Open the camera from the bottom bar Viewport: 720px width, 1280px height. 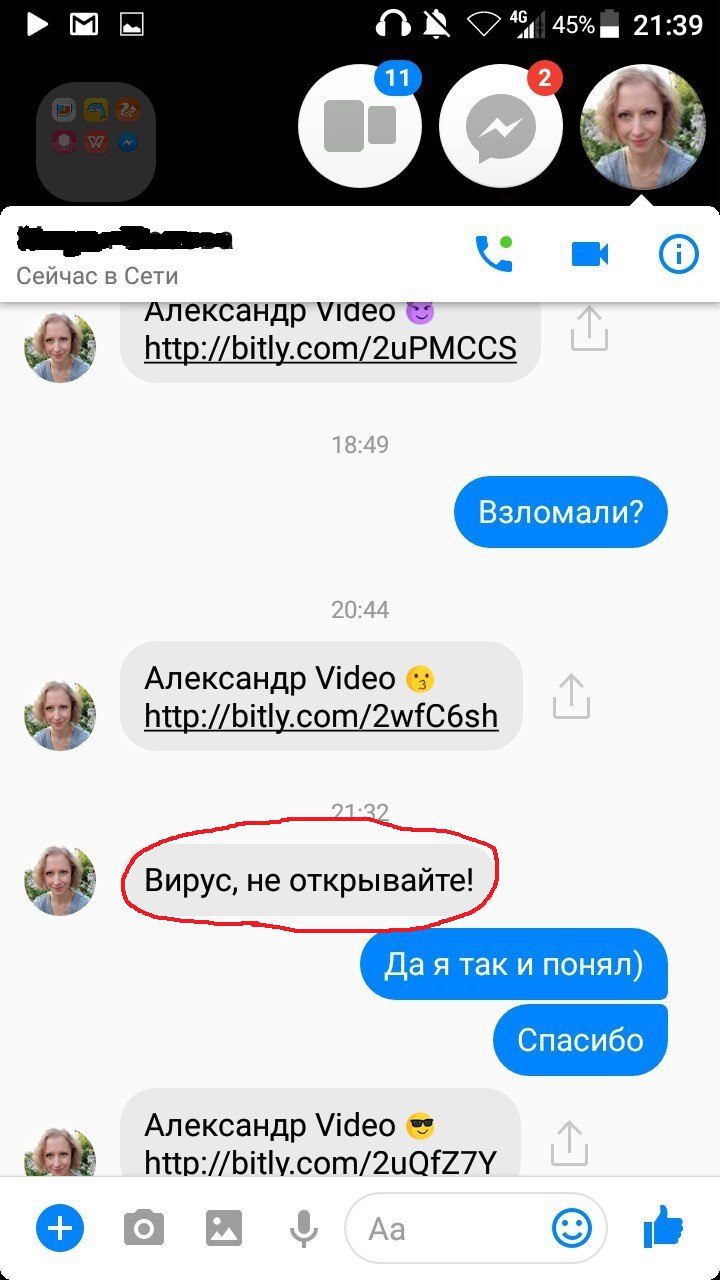(144, 1228)
